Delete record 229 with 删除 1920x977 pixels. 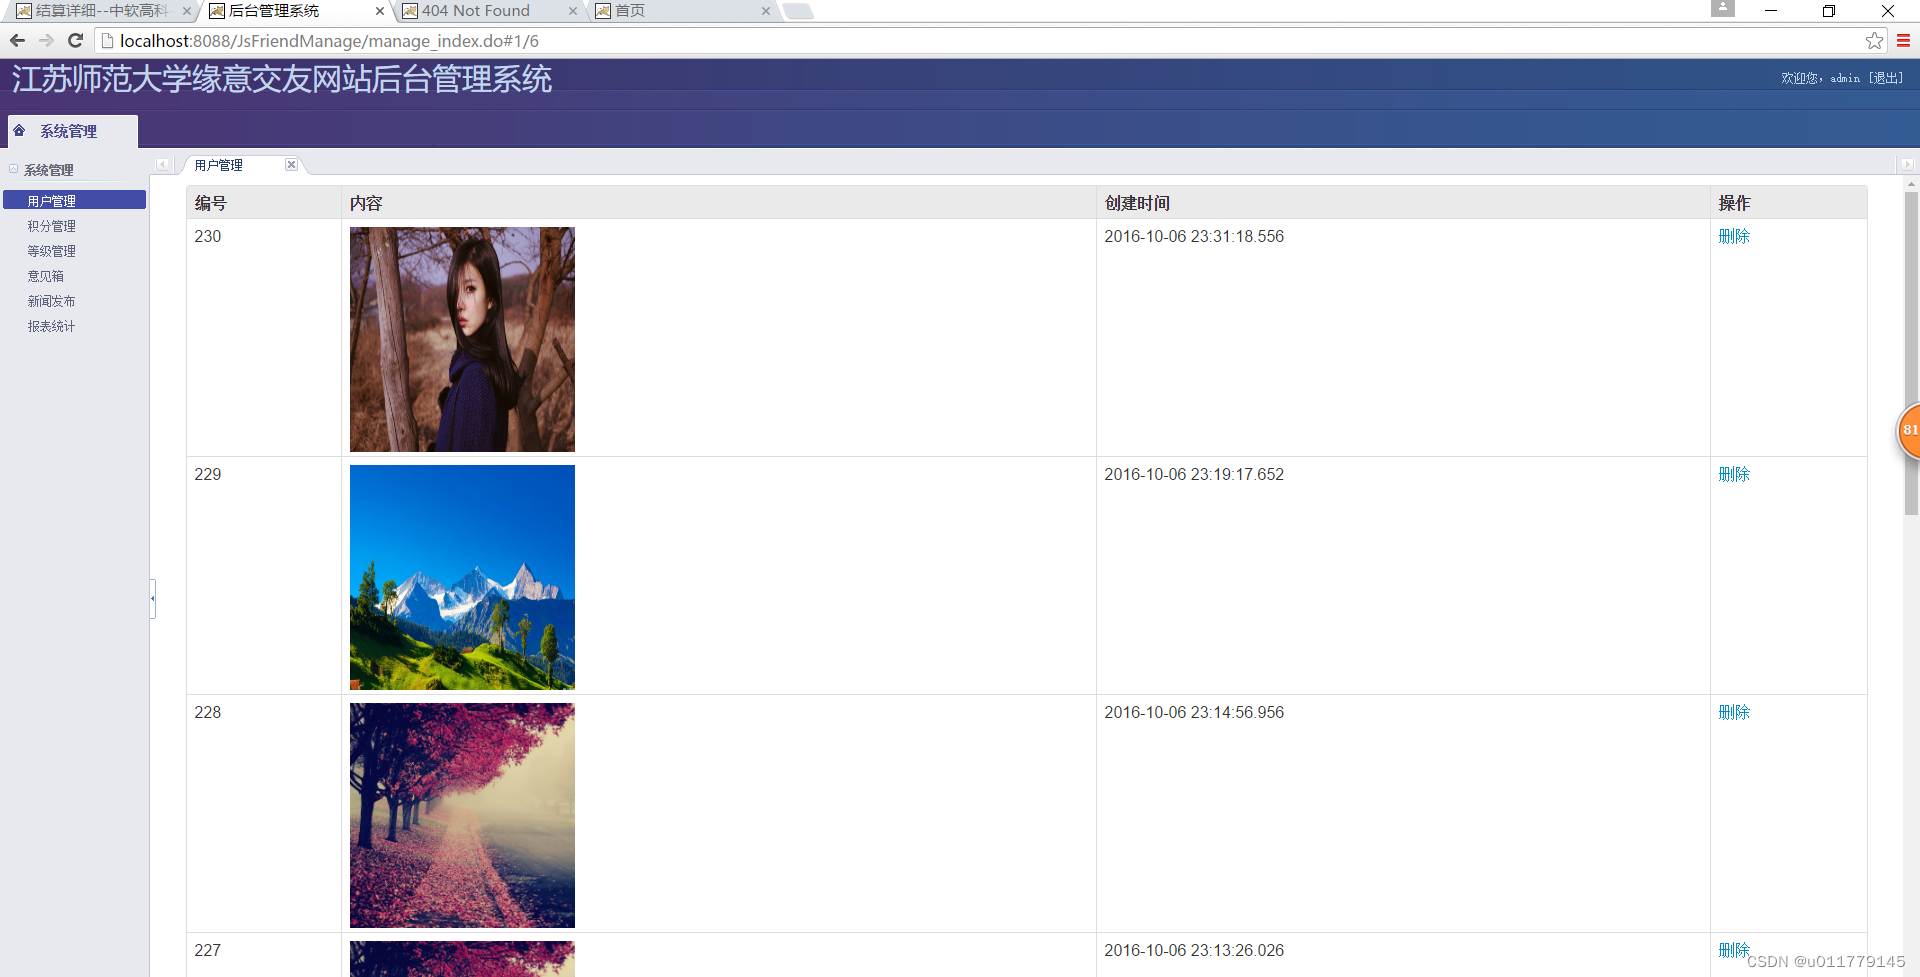coord(1734,474)
